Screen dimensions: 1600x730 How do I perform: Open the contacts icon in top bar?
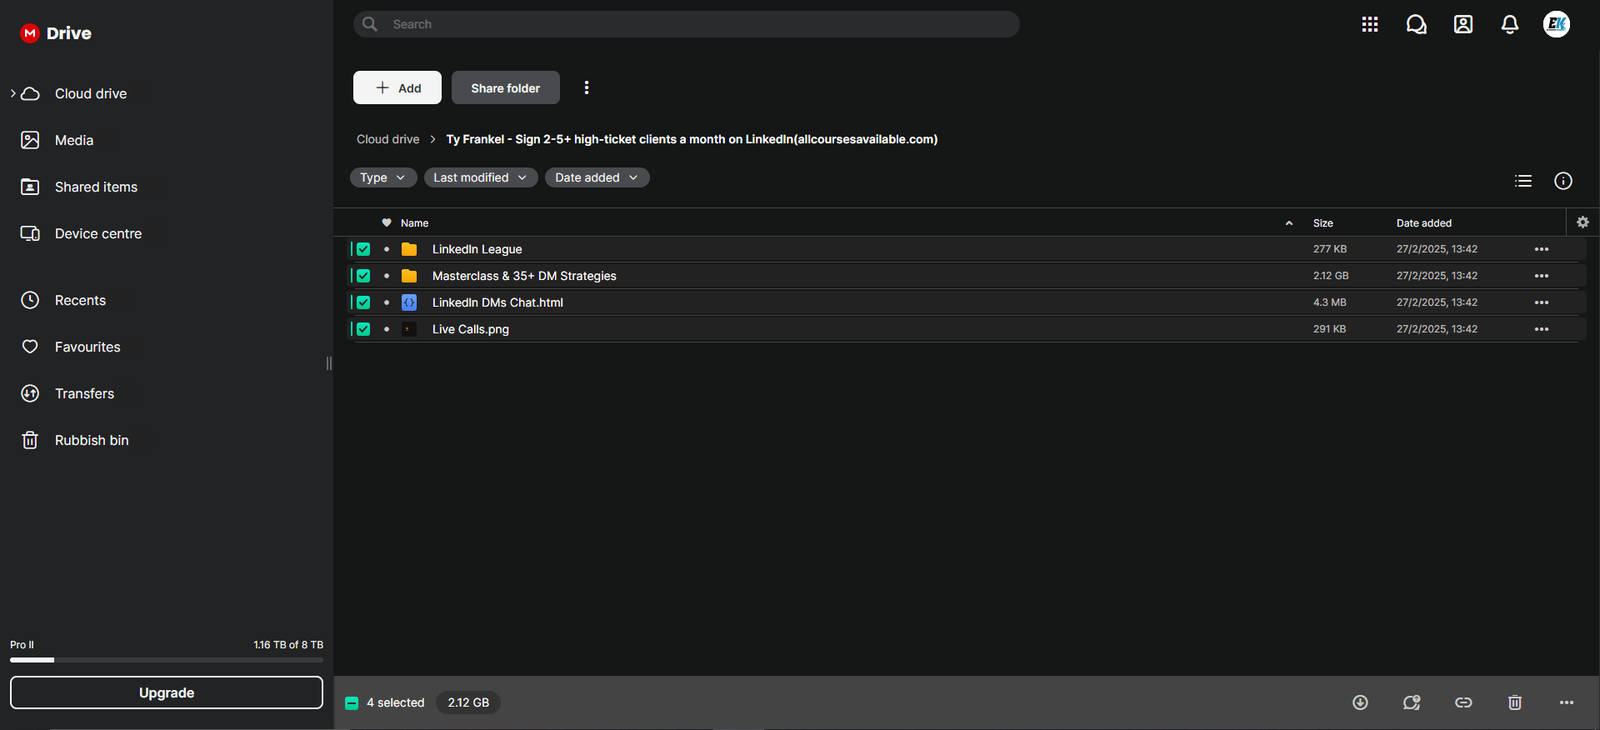pyautogui.click(x=1463, y=25)
